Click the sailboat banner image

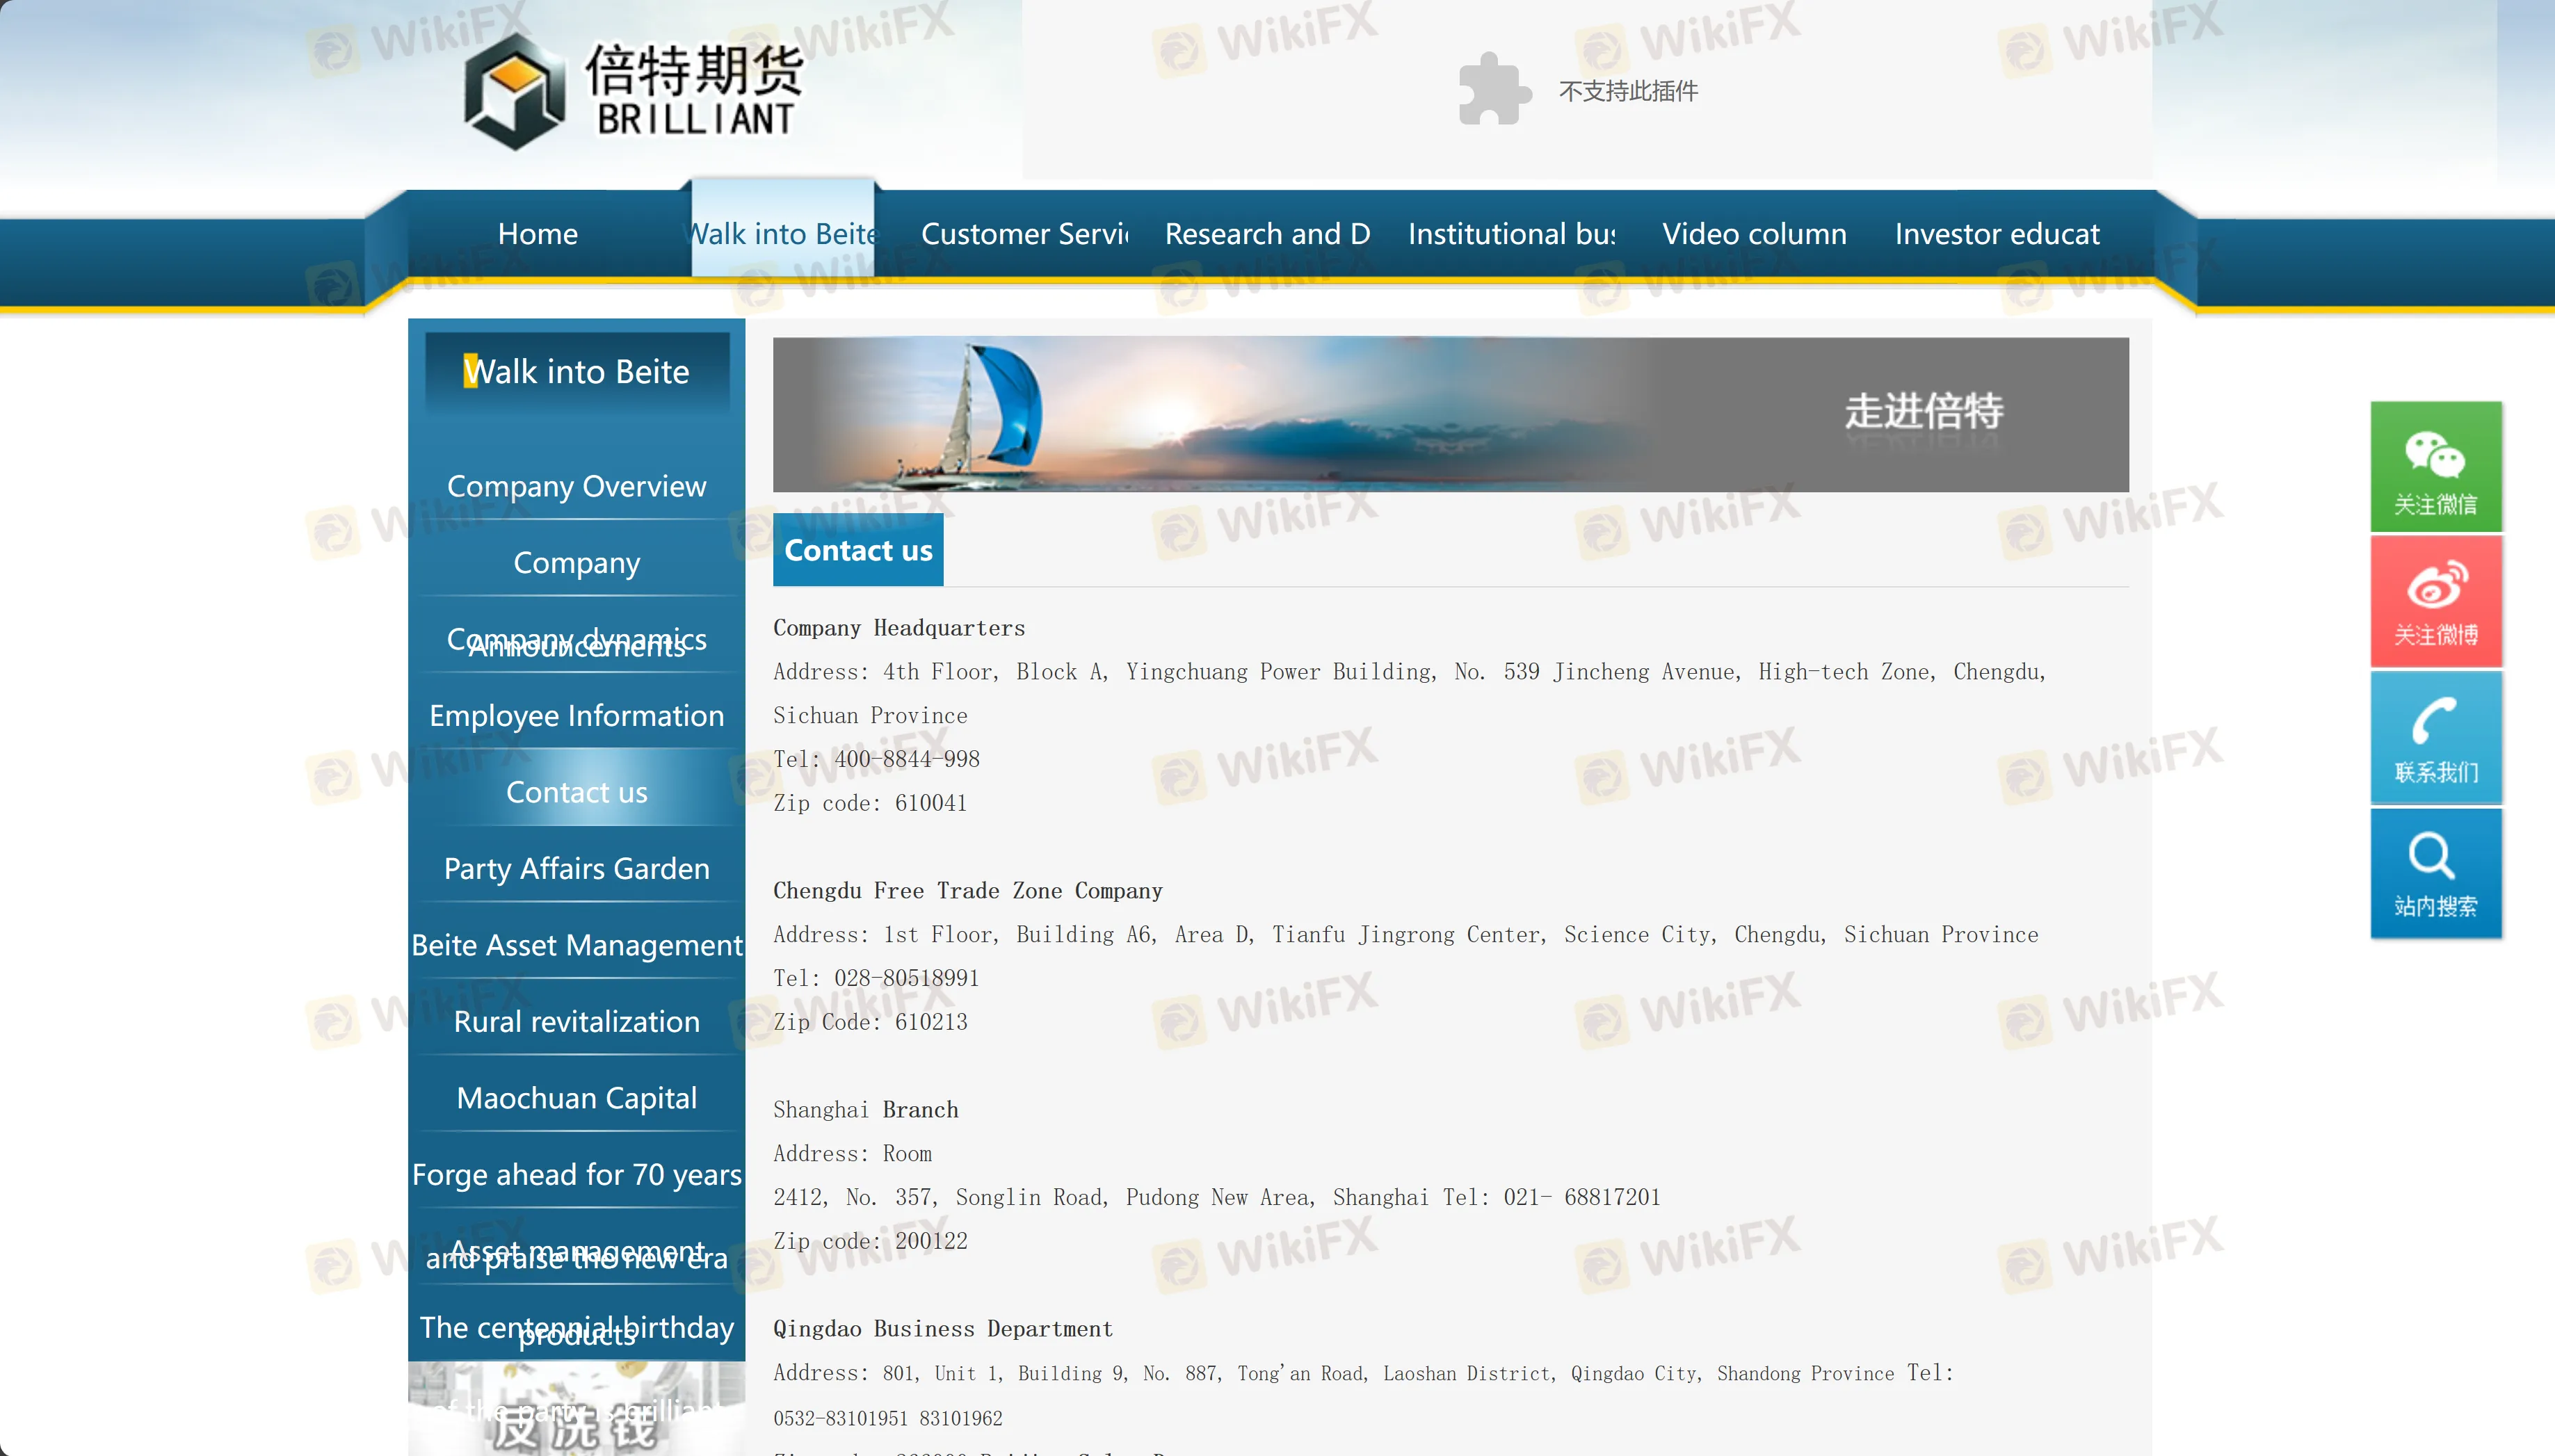tap(1450, 414)
